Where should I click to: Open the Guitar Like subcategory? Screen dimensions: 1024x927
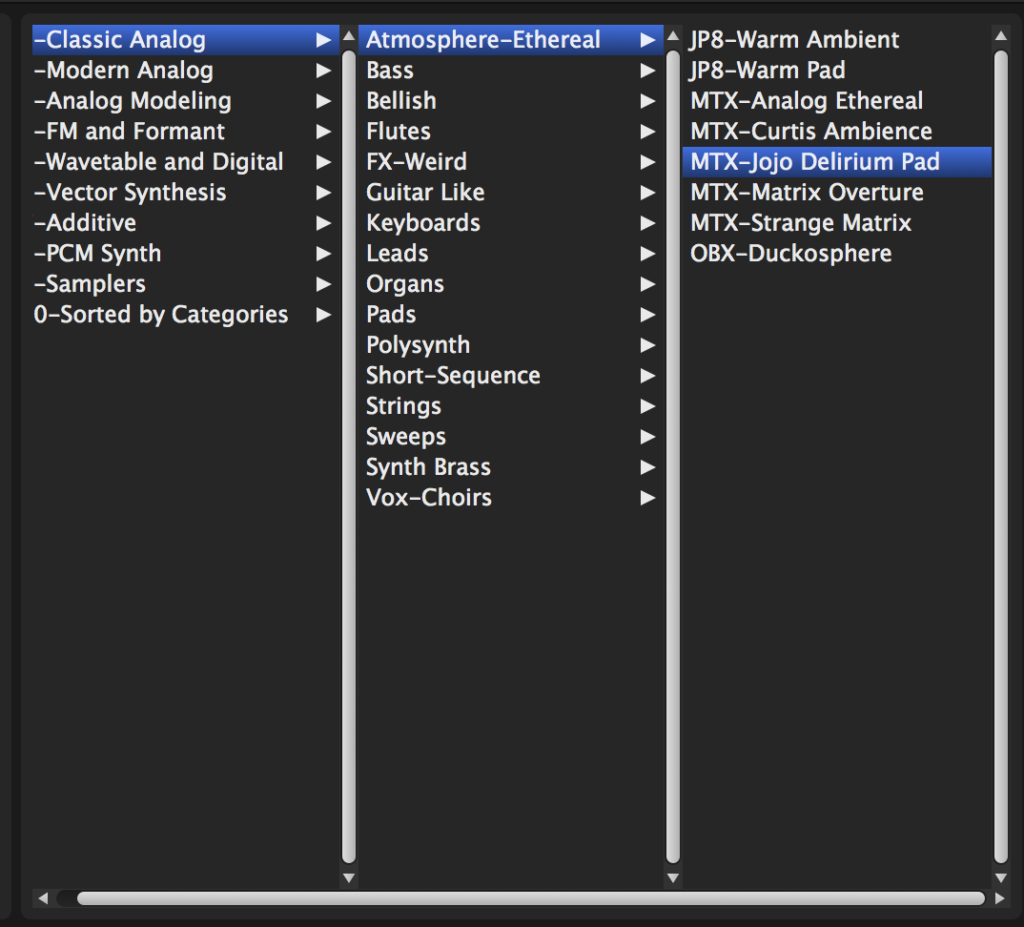coord(511,193)
